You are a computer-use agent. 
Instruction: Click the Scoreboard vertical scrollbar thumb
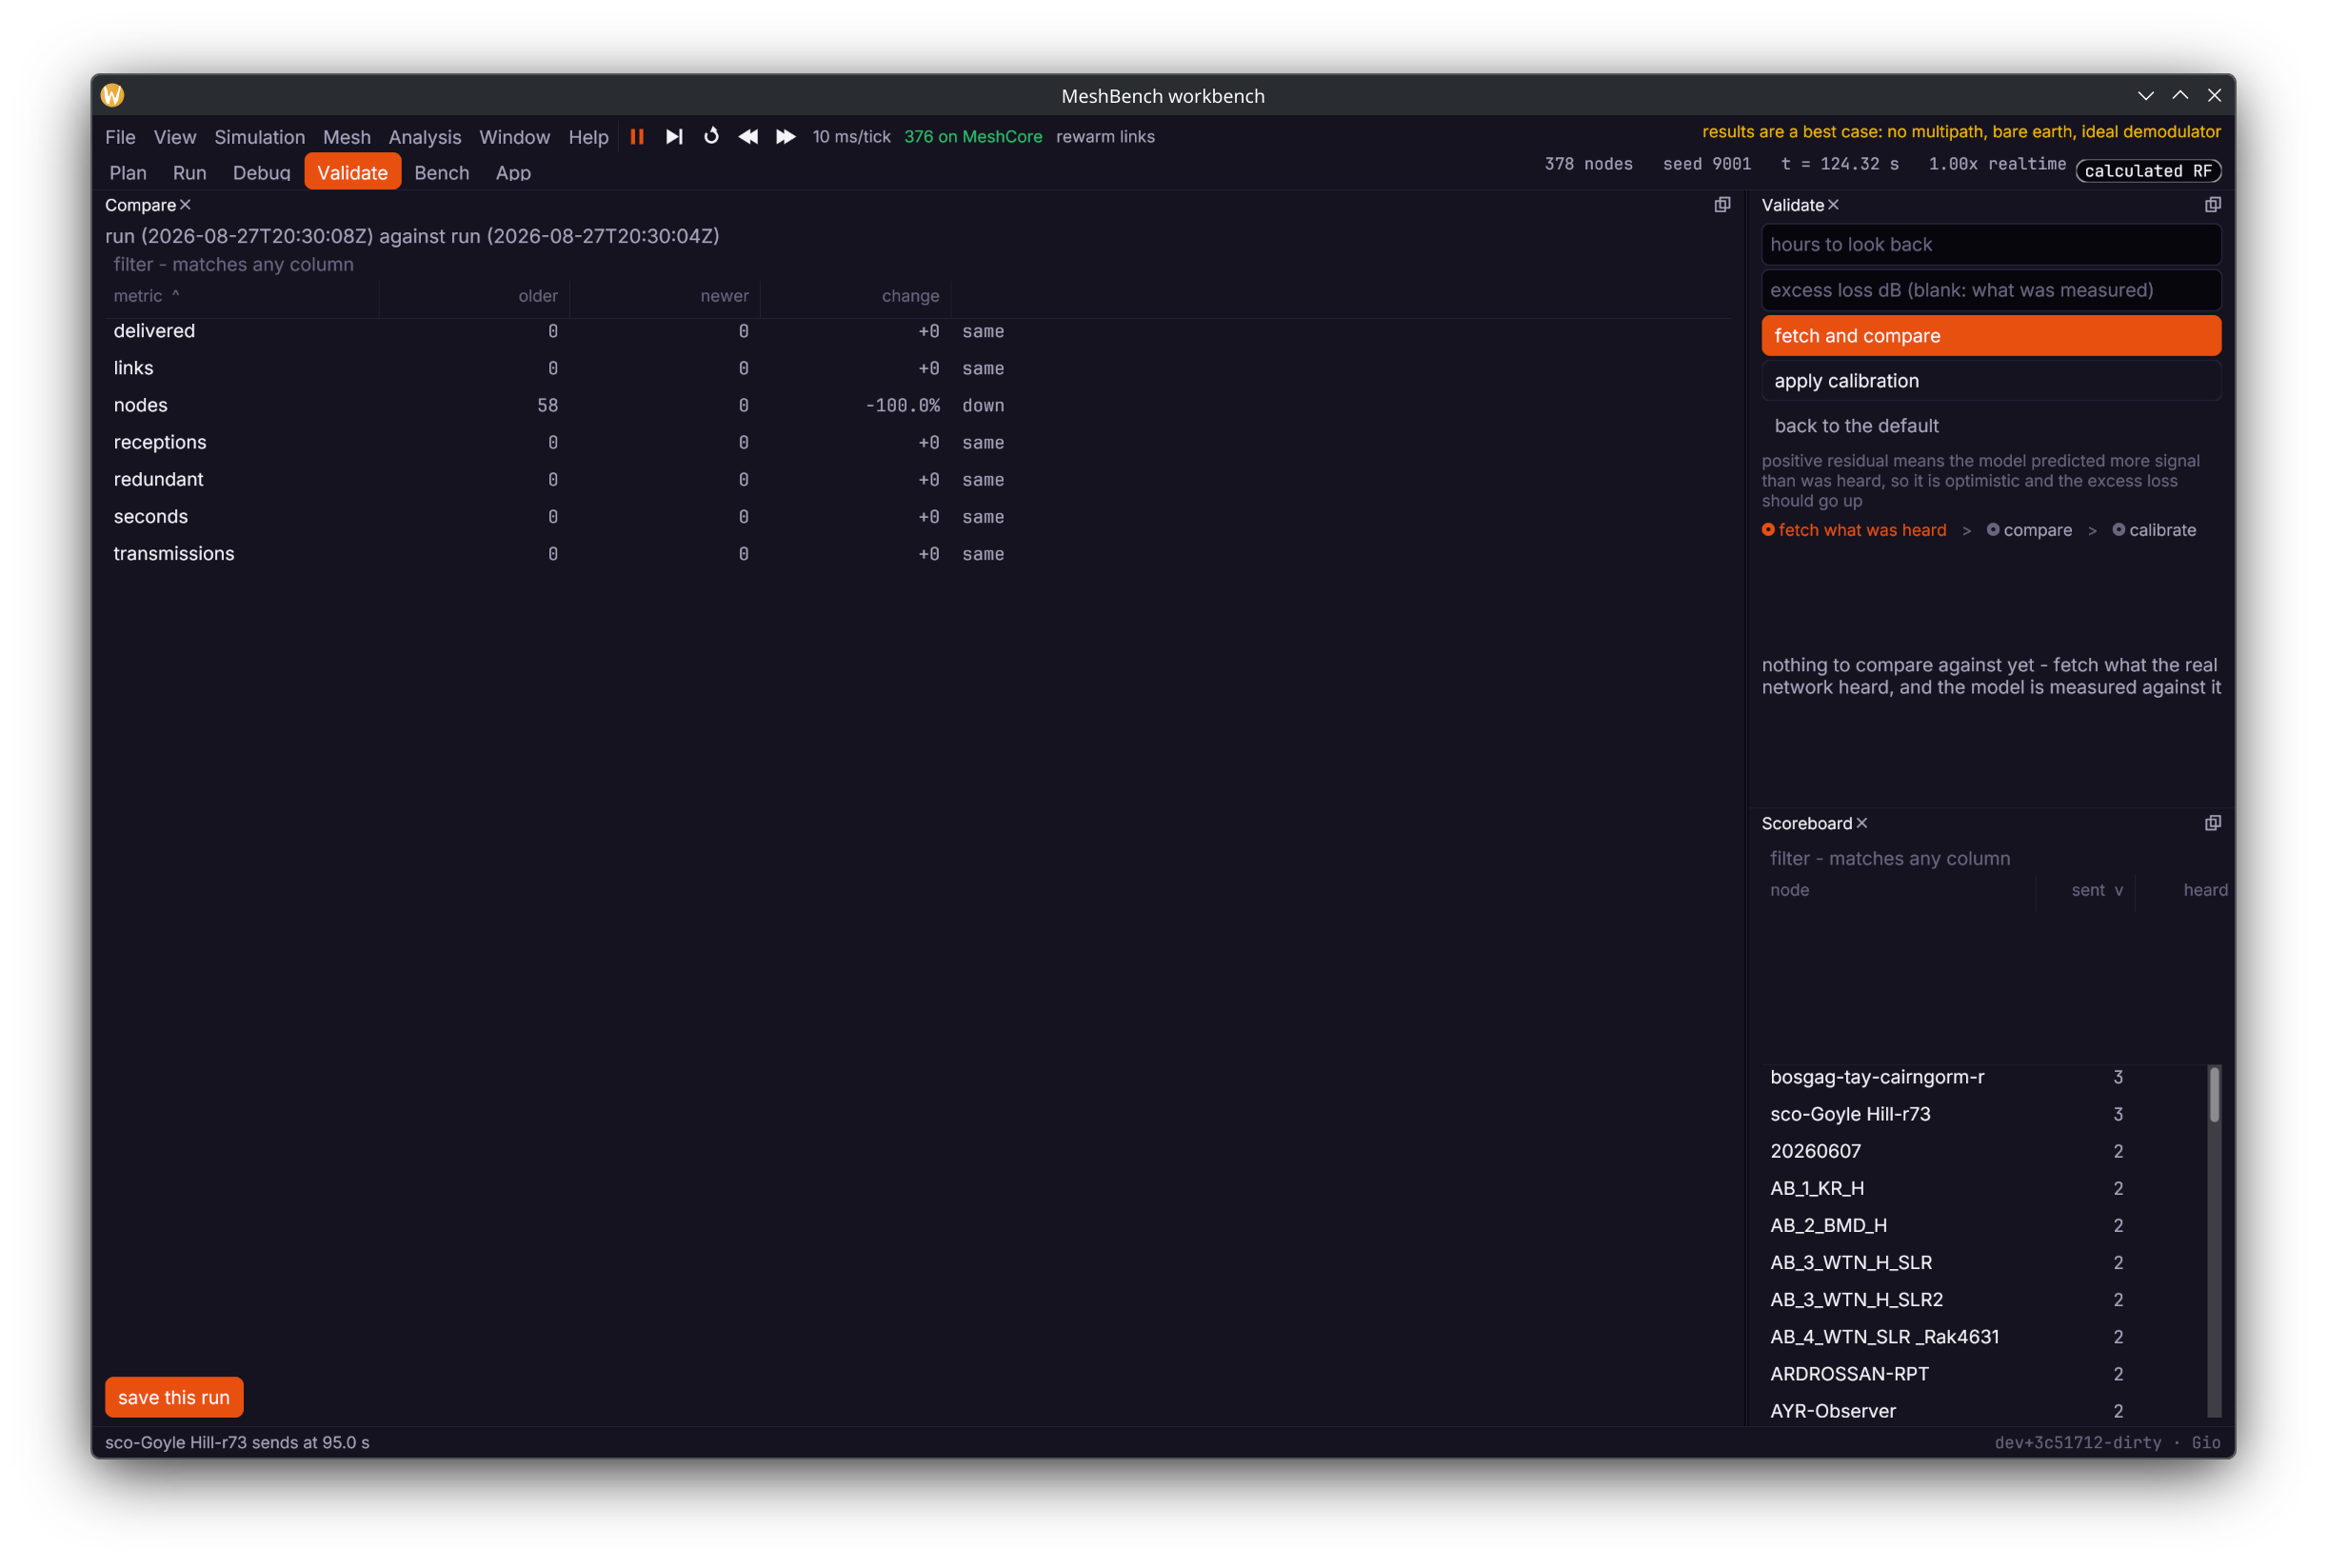(2213, 1094)
